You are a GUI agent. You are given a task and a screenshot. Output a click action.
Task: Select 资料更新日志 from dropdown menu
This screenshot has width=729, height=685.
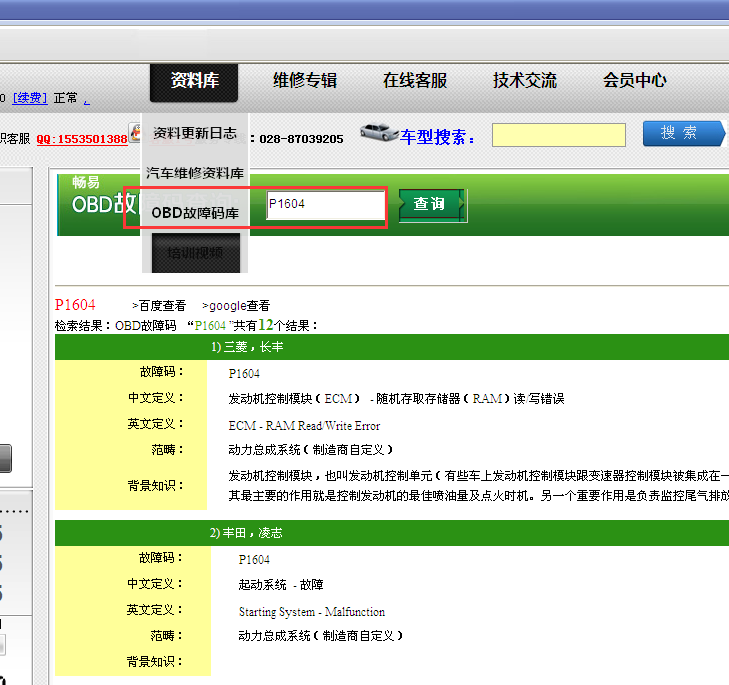pos(195,133)
